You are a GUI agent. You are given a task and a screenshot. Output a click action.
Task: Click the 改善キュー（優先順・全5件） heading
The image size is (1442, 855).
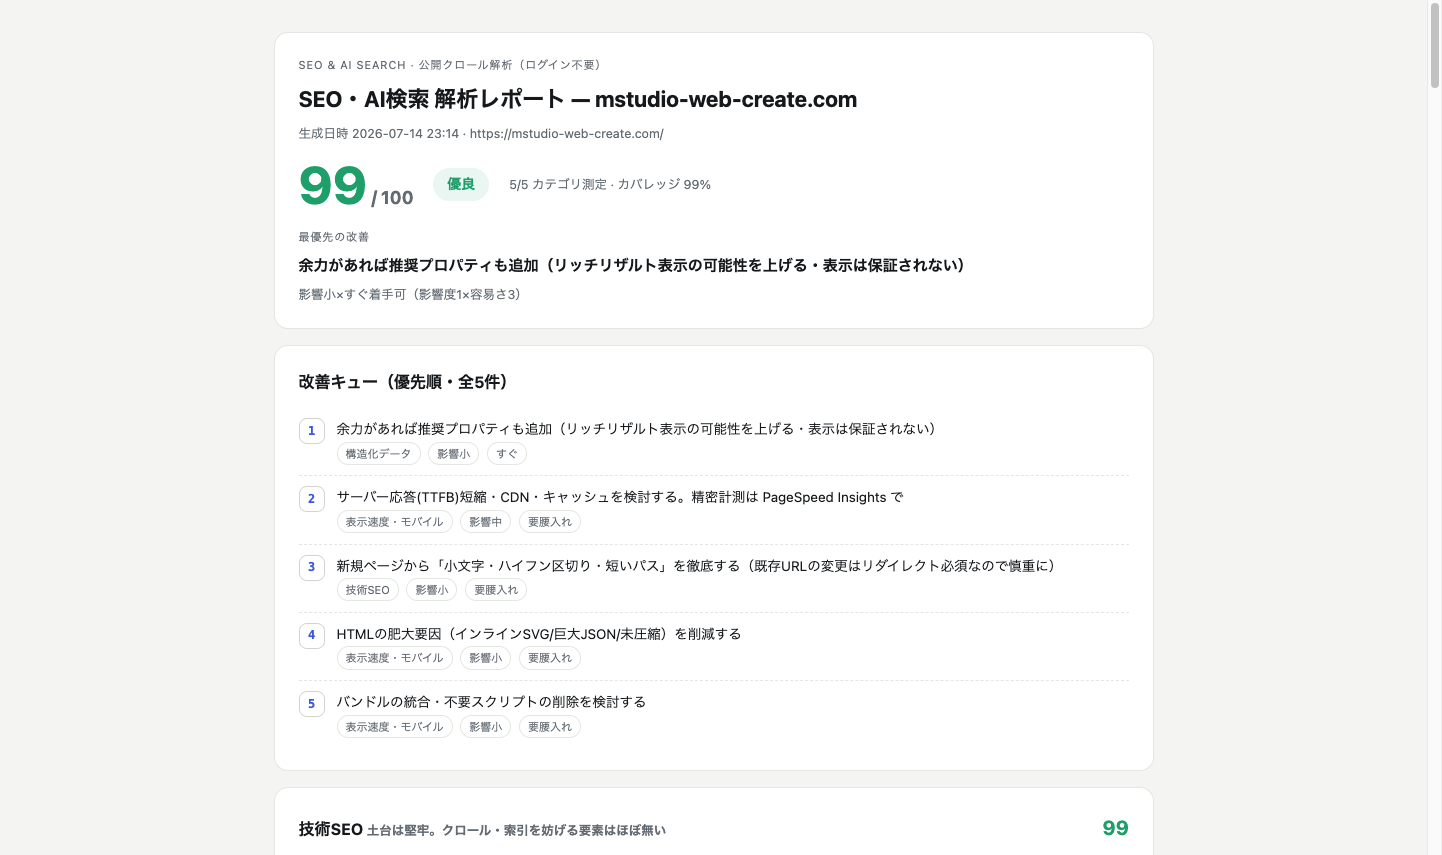click(x=403, y=382)
